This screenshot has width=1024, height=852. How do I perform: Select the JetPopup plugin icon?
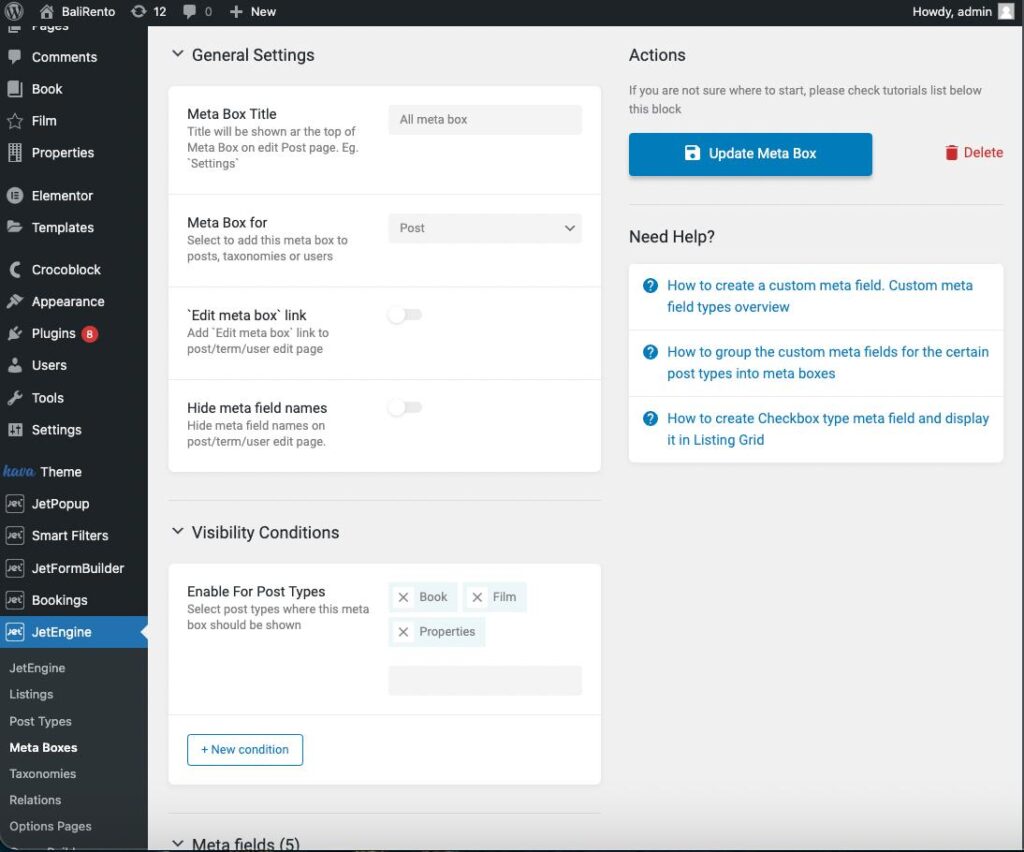pyautogui.click(x=17, y=503)
